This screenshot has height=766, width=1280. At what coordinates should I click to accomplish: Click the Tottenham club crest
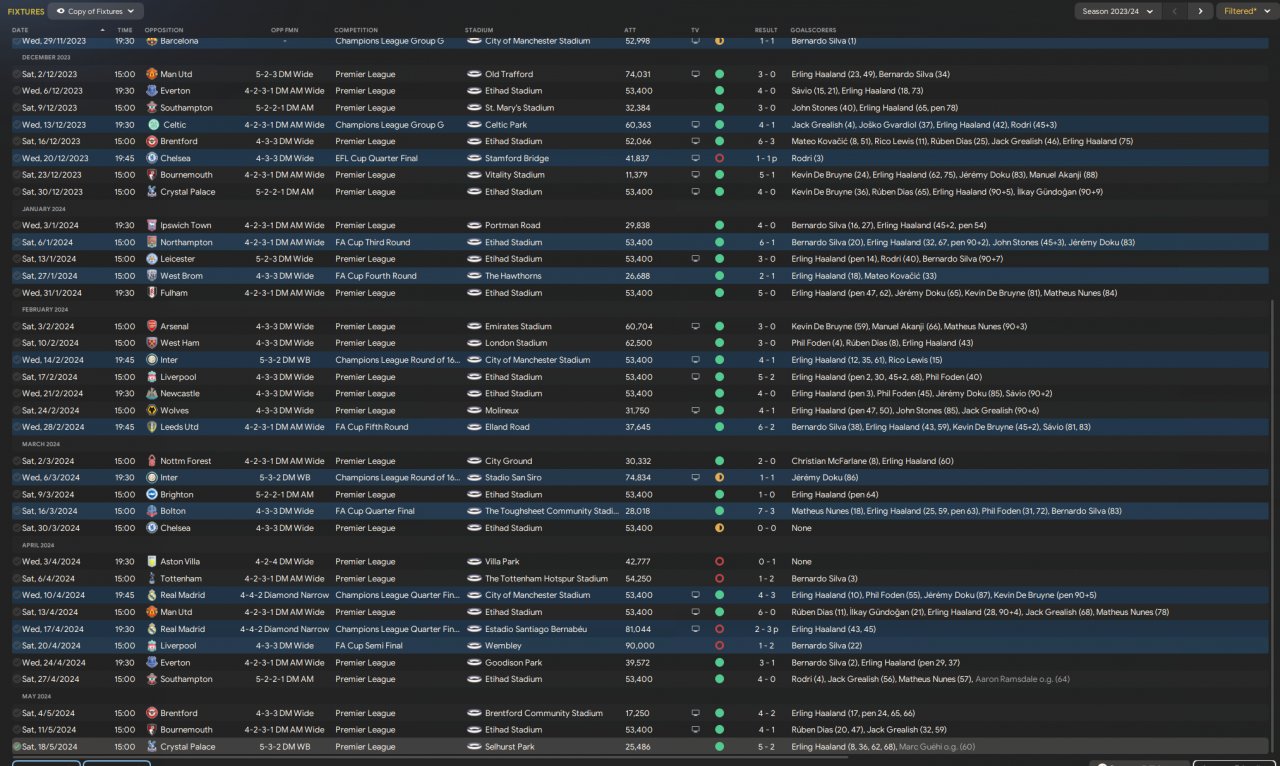point(152,579)
